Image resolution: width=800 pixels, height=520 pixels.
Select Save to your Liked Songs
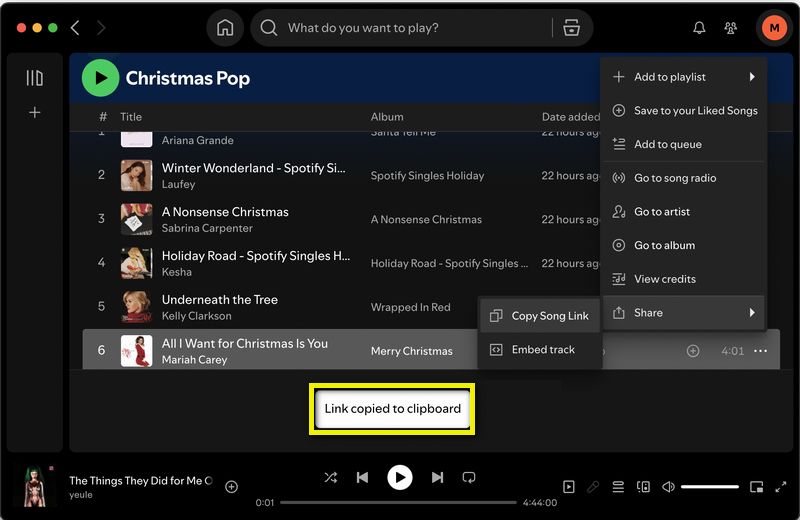684,111
